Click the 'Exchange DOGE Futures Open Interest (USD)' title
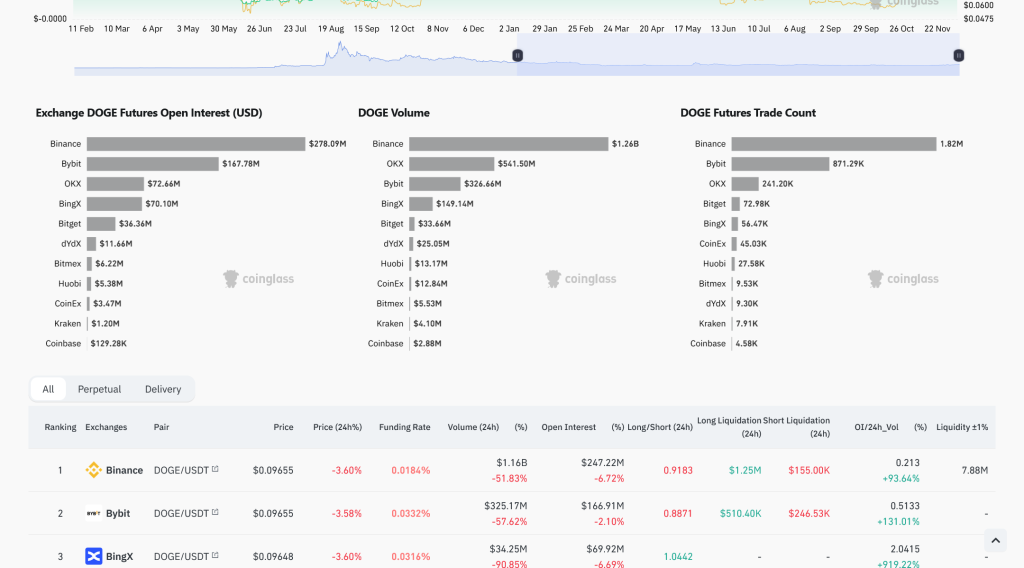Viewport: 1024px width, 568px height. [x=149, y=113]
